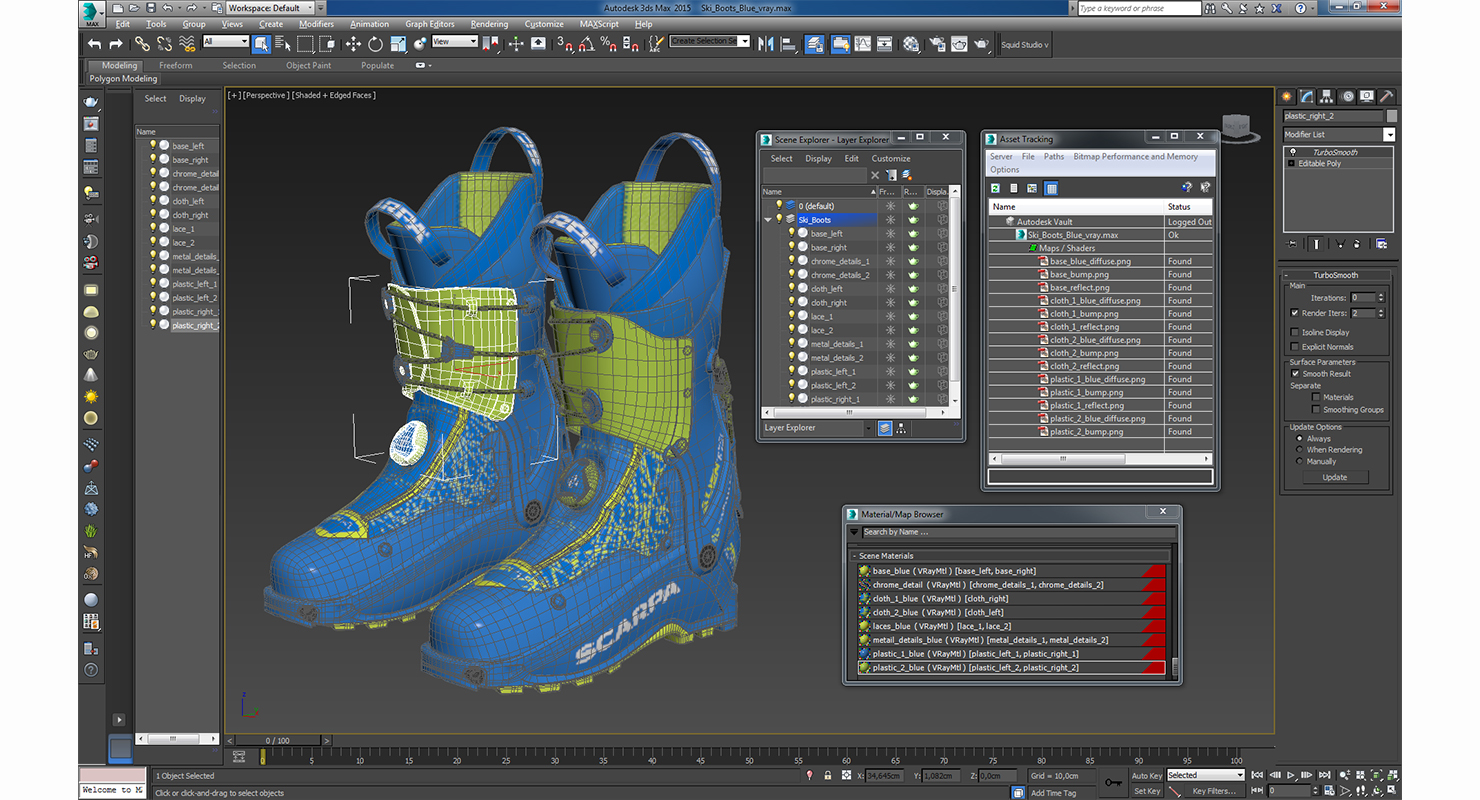Image resolution: width=1480 pixels, height=800 pixels.
Task: Click the Undo arrow in main toolbar
Action: 95,44
